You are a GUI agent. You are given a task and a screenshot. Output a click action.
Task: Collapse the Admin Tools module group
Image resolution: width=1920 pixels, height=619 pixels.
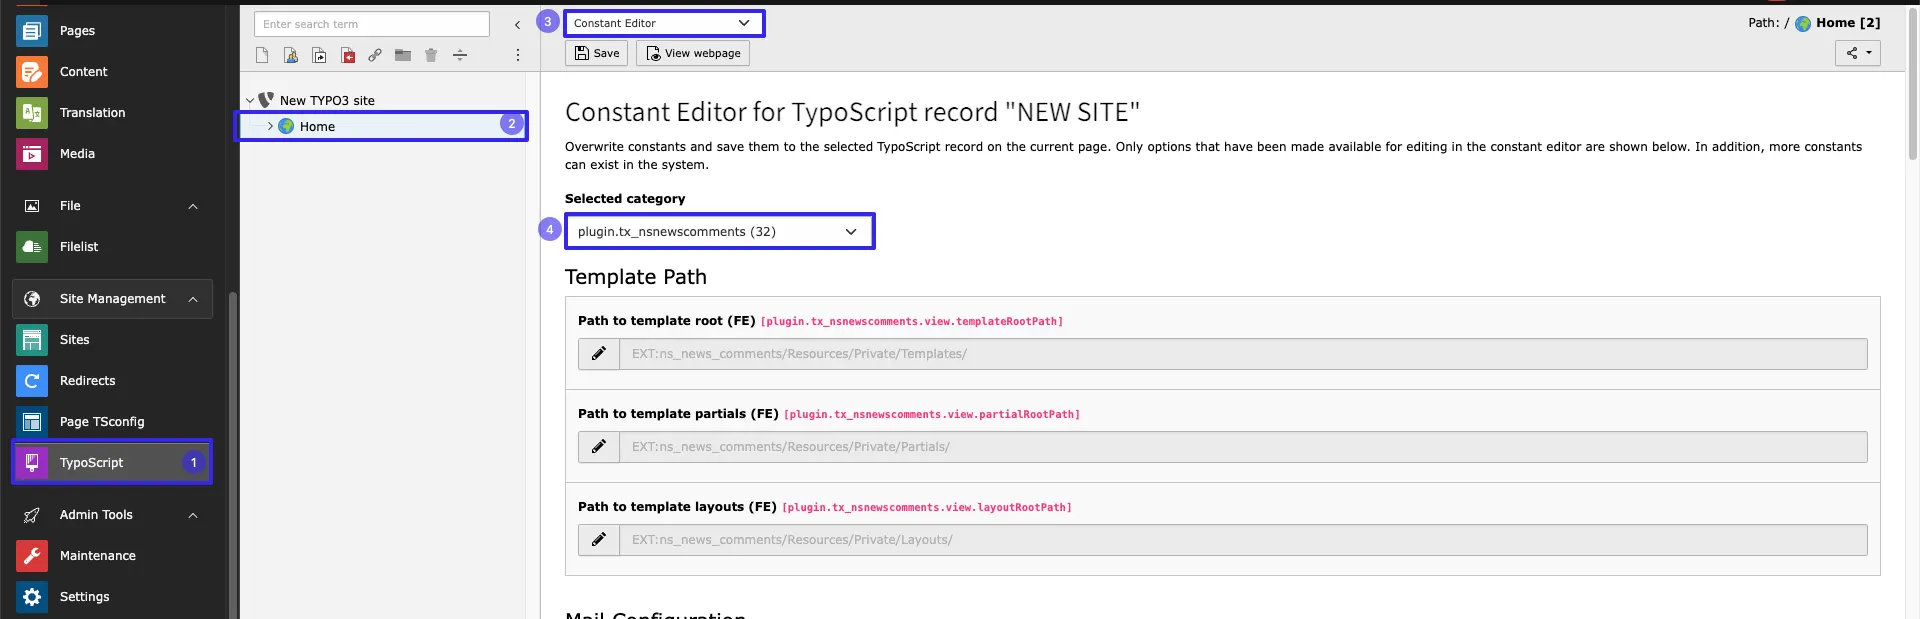pos(193,515)
